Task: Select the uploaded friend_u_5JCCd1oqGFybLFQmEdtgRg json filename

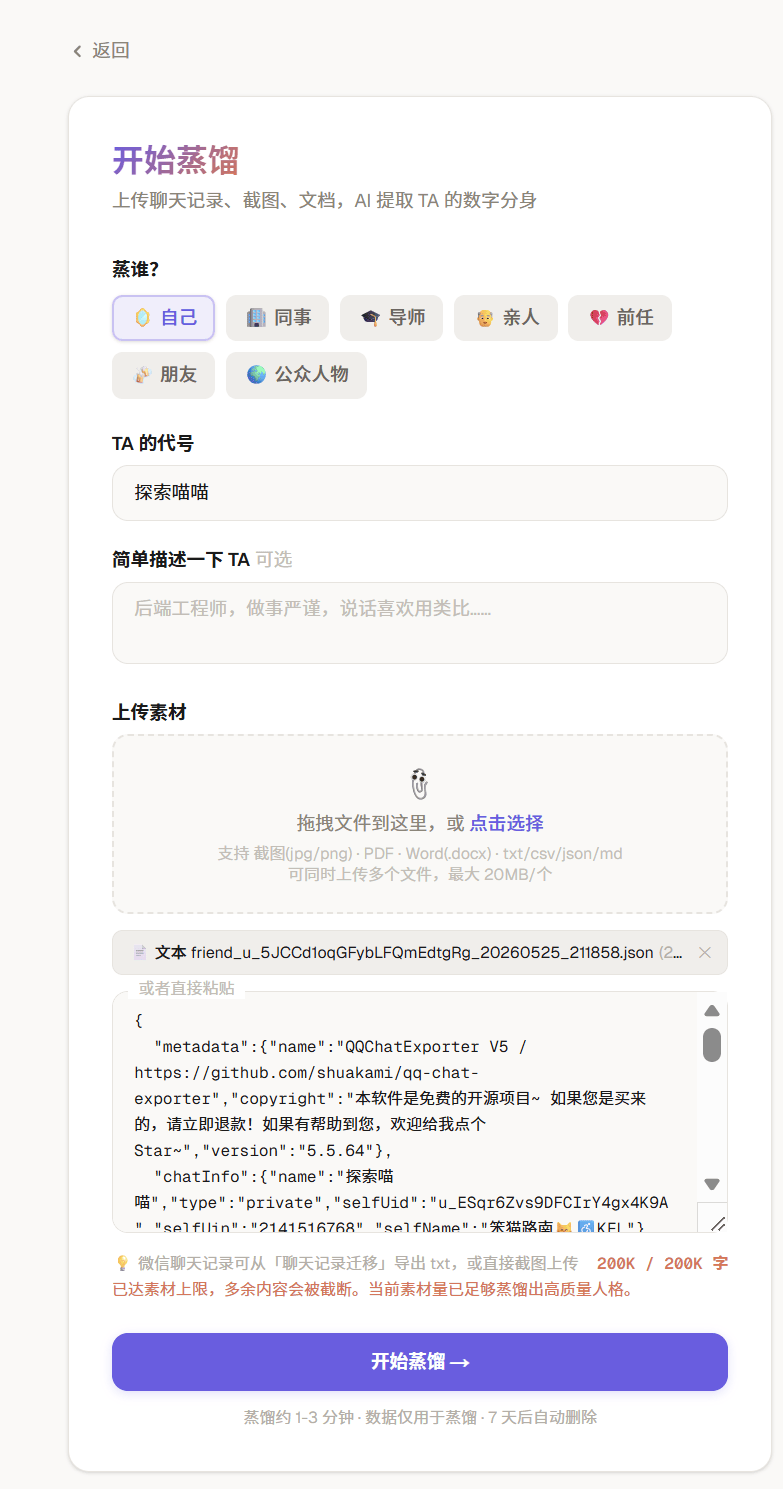Action: [422, 953]
